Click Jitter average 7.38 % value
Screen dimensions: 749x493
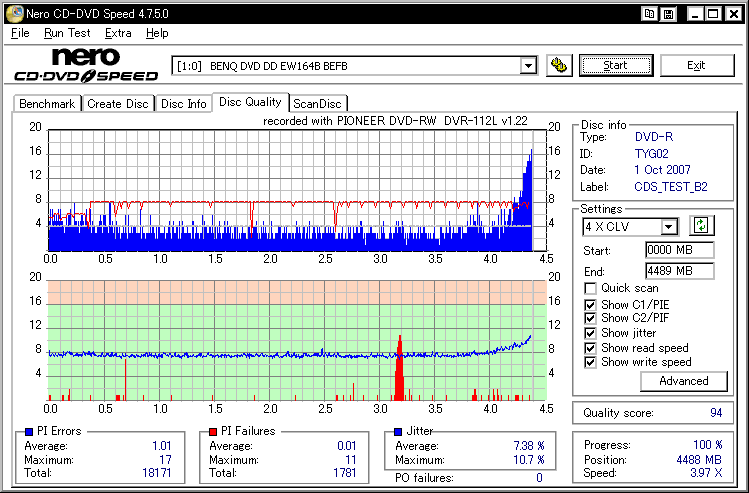529,446
